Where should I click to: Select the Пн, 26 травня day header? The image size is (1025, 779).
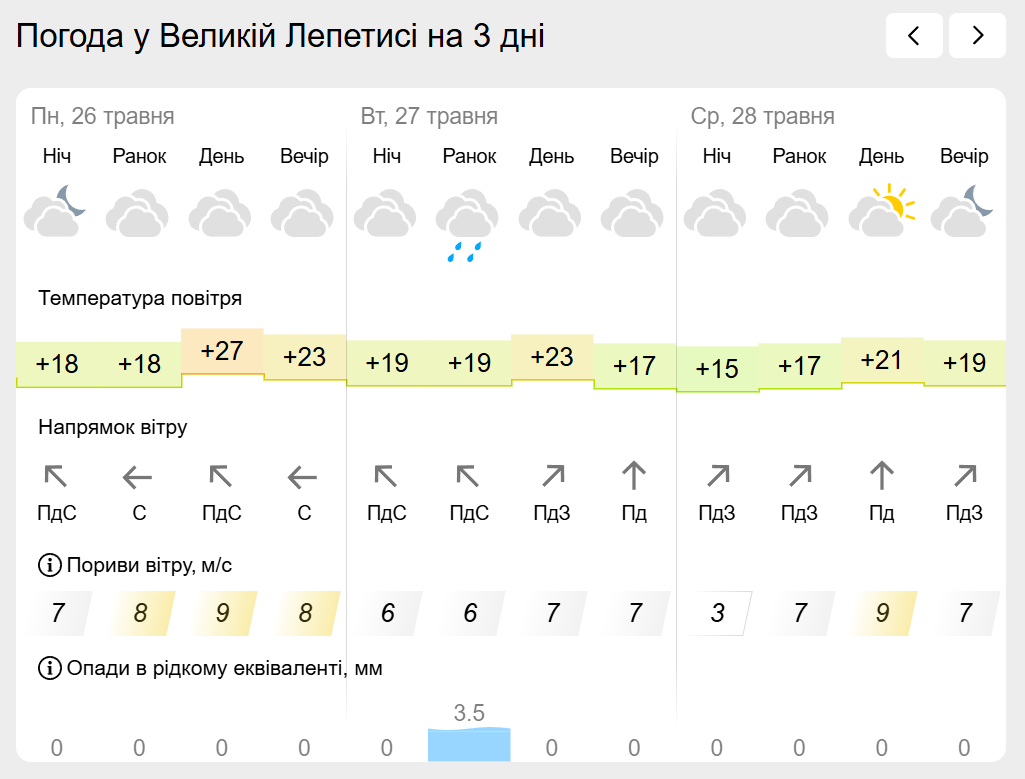point(103,116)
